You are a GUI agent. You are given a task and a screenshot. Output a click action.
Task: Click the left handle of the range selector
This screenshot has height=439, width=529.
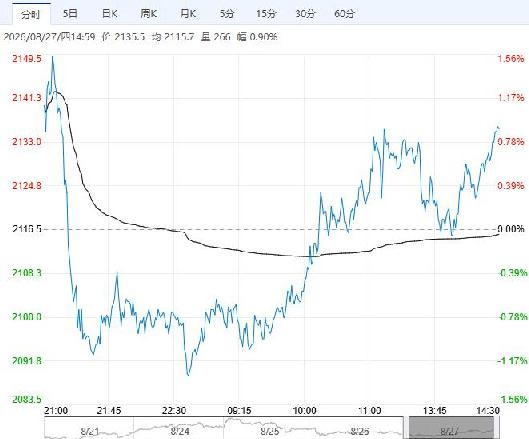406,428
